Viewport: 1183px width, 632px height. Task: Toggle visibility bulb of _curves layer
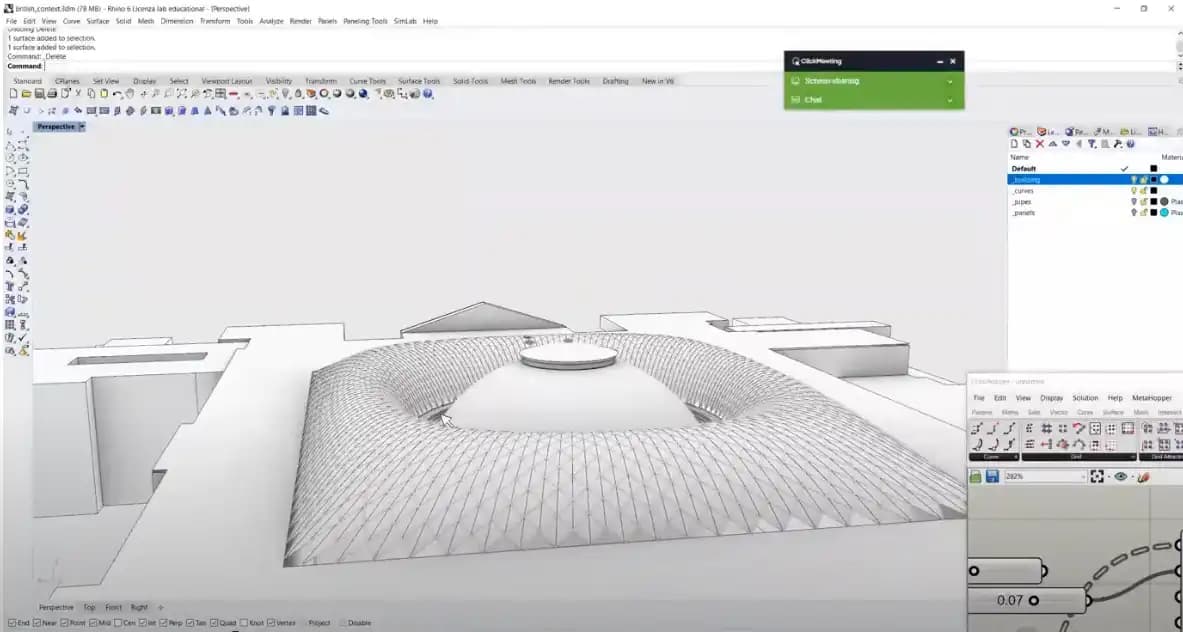(1133, 191)
